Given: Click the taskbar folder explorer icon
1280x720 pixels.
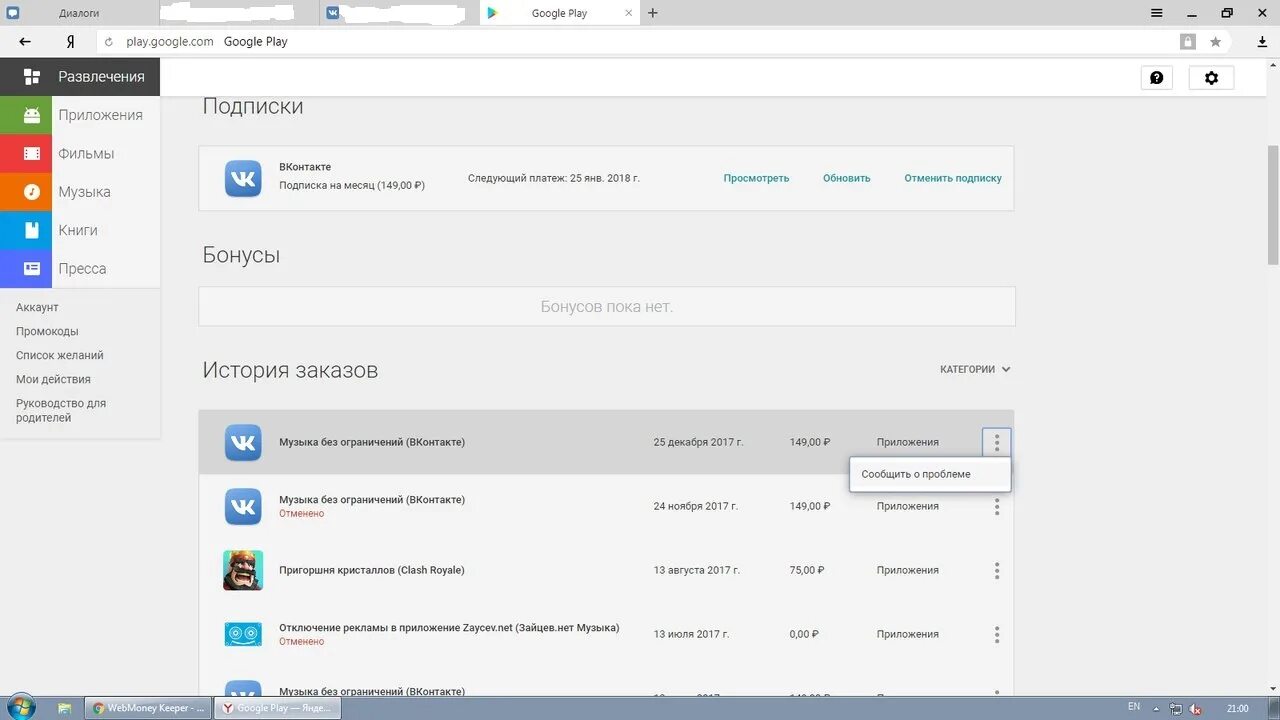Looking at the screenshot, I should click(64, 708).
